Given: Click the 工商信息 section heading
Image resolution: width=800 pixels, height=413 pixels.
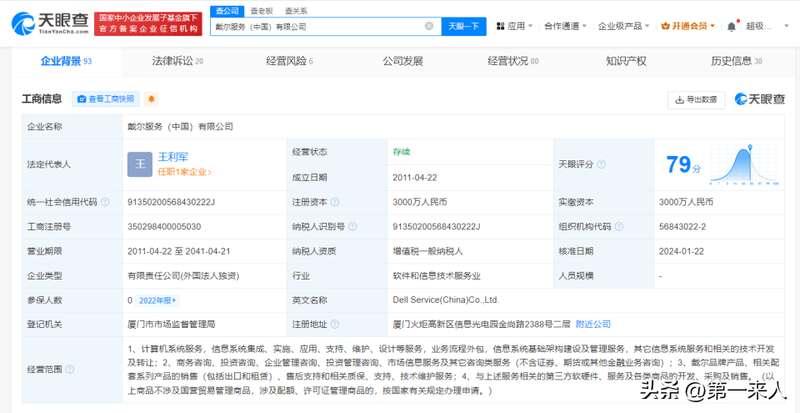Looking at the screenshot, I should (x=42, y=99).
